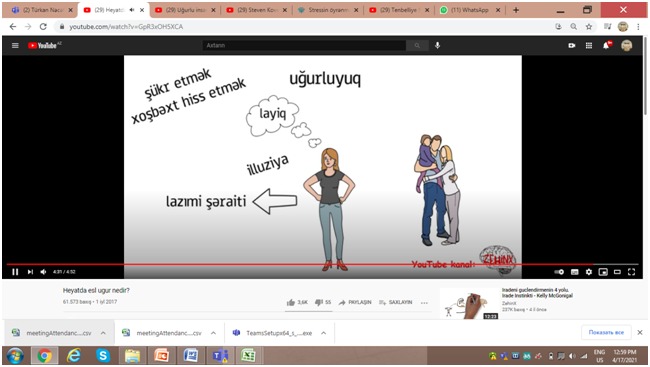Toggle subtitles on the video
This screenshot has height=367, width=650.
point(575,272)
